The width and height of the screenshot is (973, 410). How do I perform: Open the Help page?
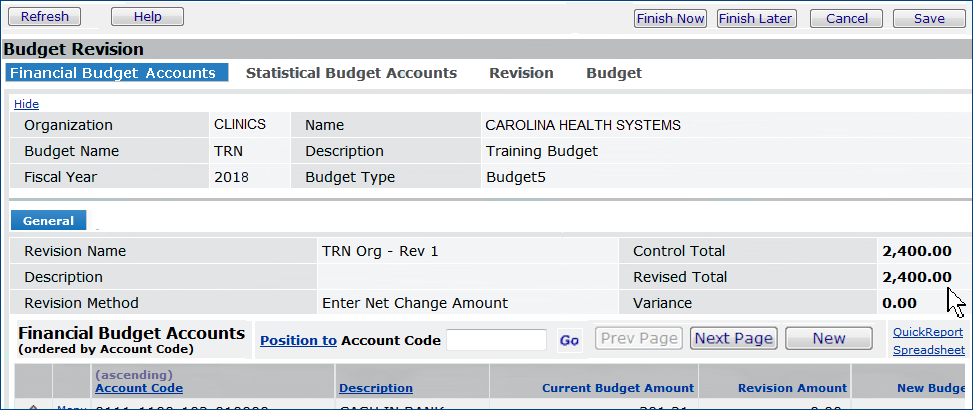pyautogui.click(x=147, y=17)
